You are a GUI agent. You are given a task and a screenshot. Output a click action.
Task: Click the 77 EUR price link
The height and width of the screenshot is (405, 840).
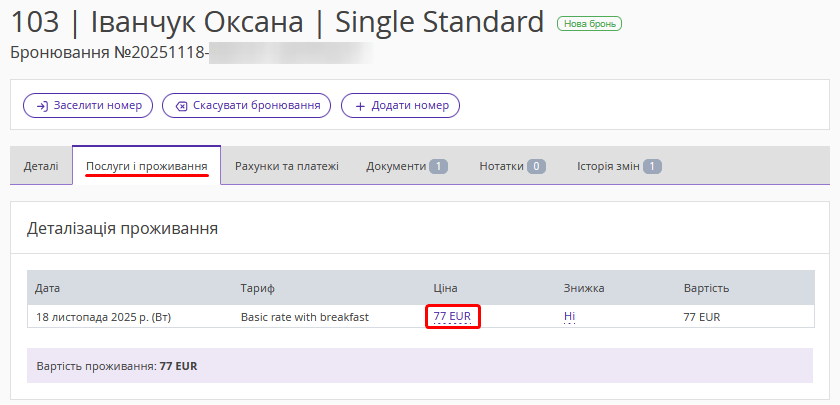click(x=452, y=317)
